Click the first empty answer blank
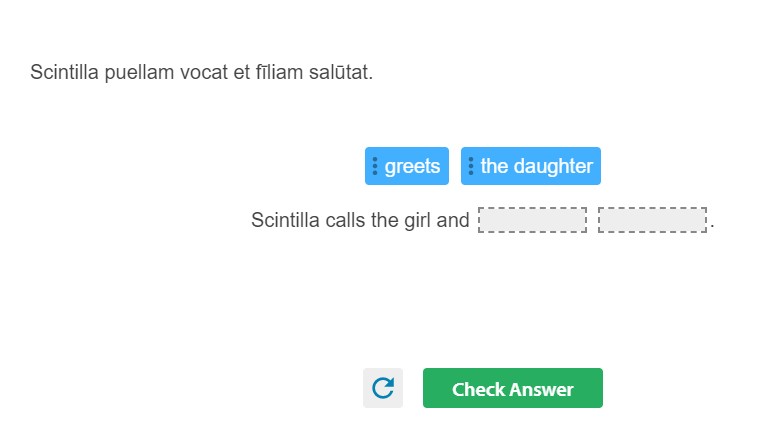 [532, 220]
